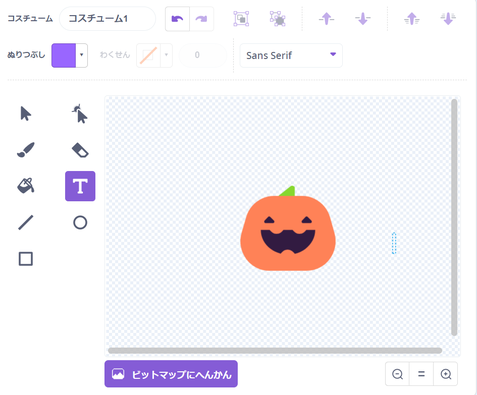This screenshot has height=395, width=477.
Task: Click the dotted text cursor box
Action: 394,243
